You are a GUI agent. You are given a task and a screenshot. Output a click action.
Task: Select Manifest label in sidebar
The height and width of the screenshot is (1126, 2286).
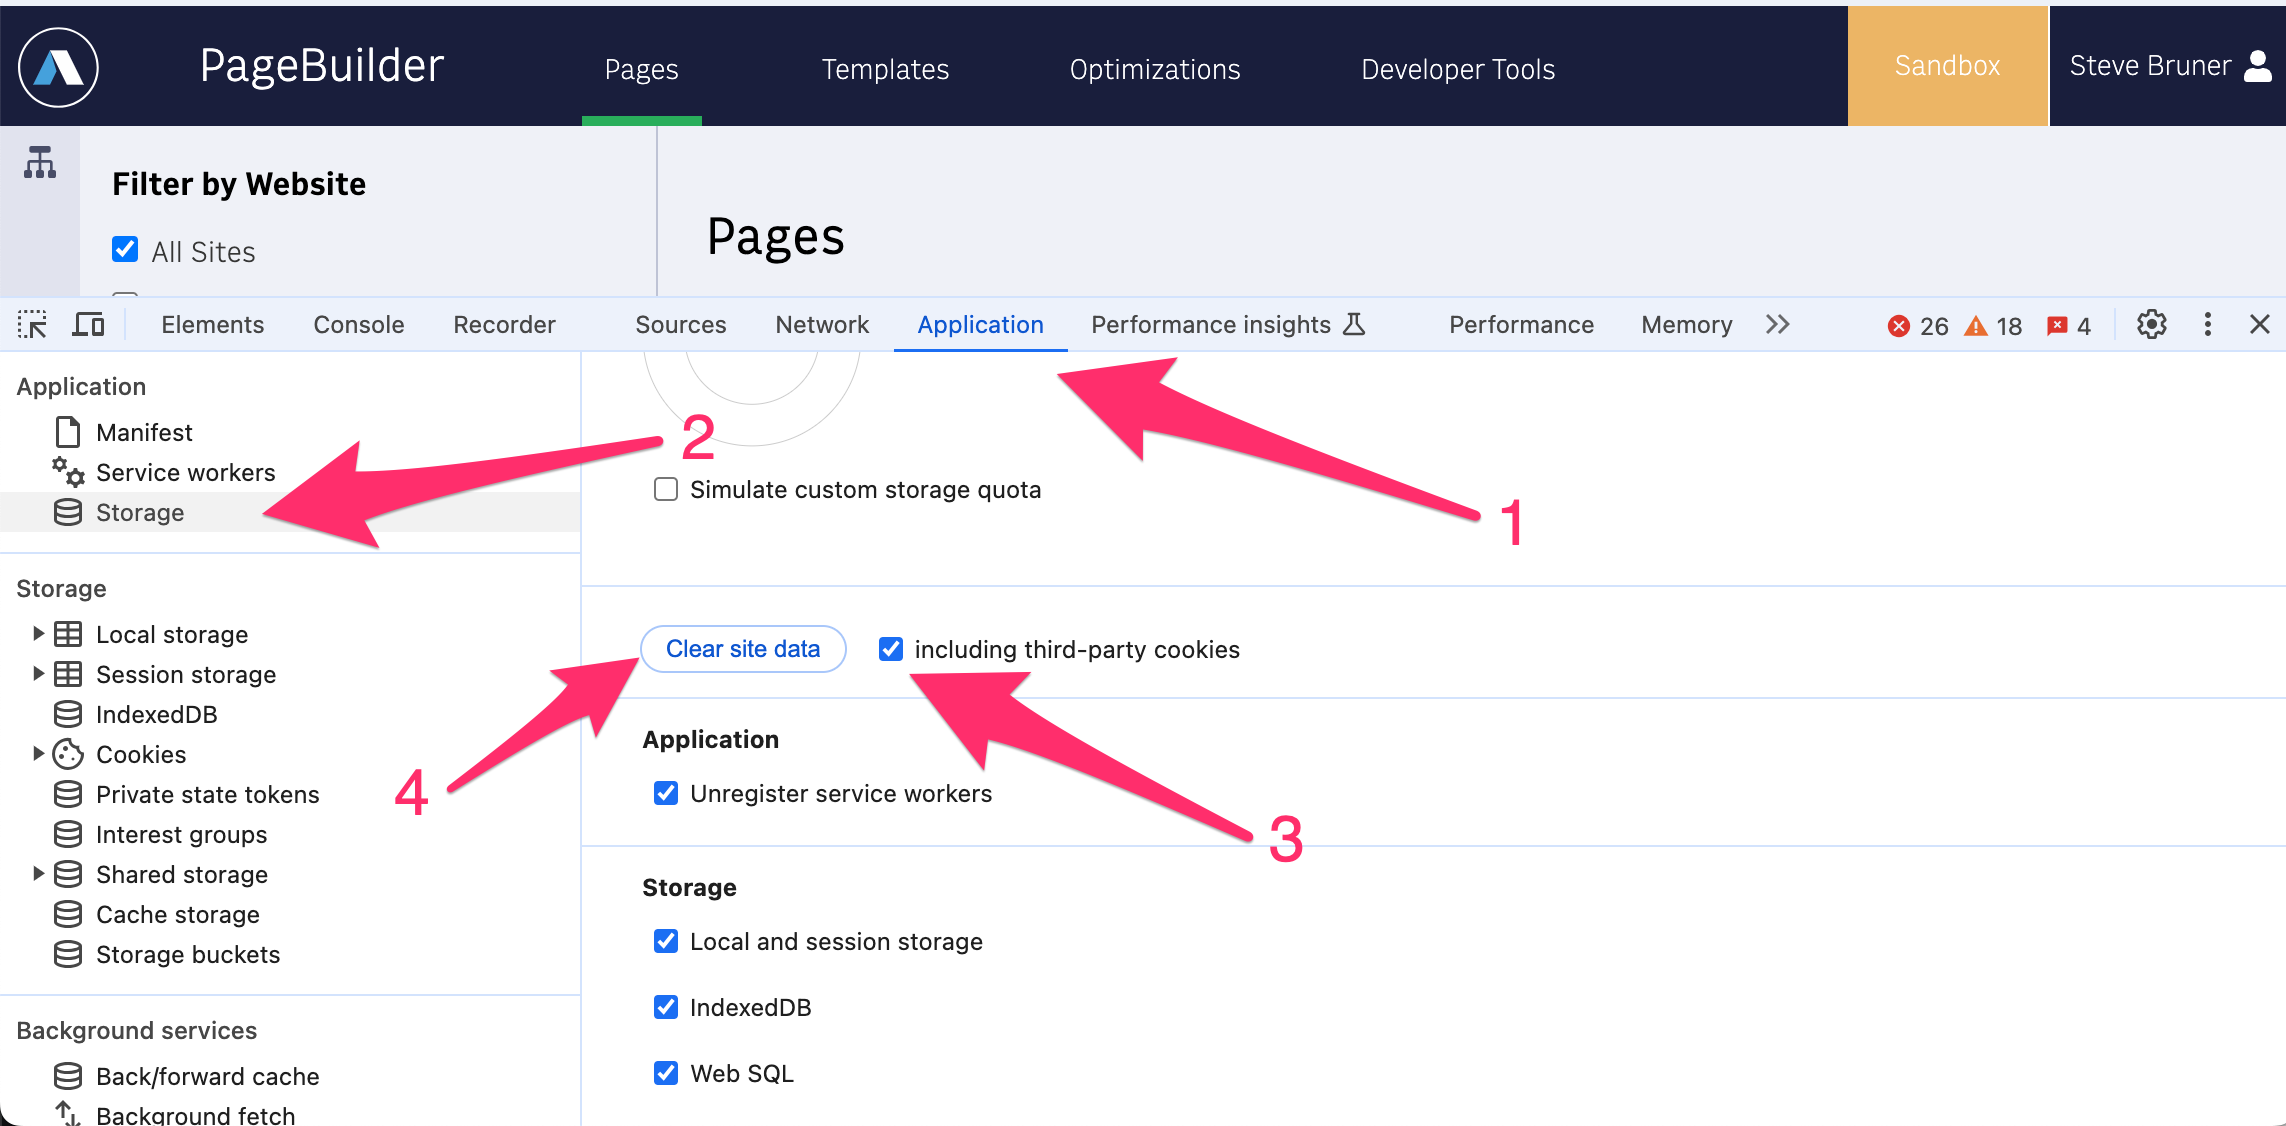(x=144, y=432)
